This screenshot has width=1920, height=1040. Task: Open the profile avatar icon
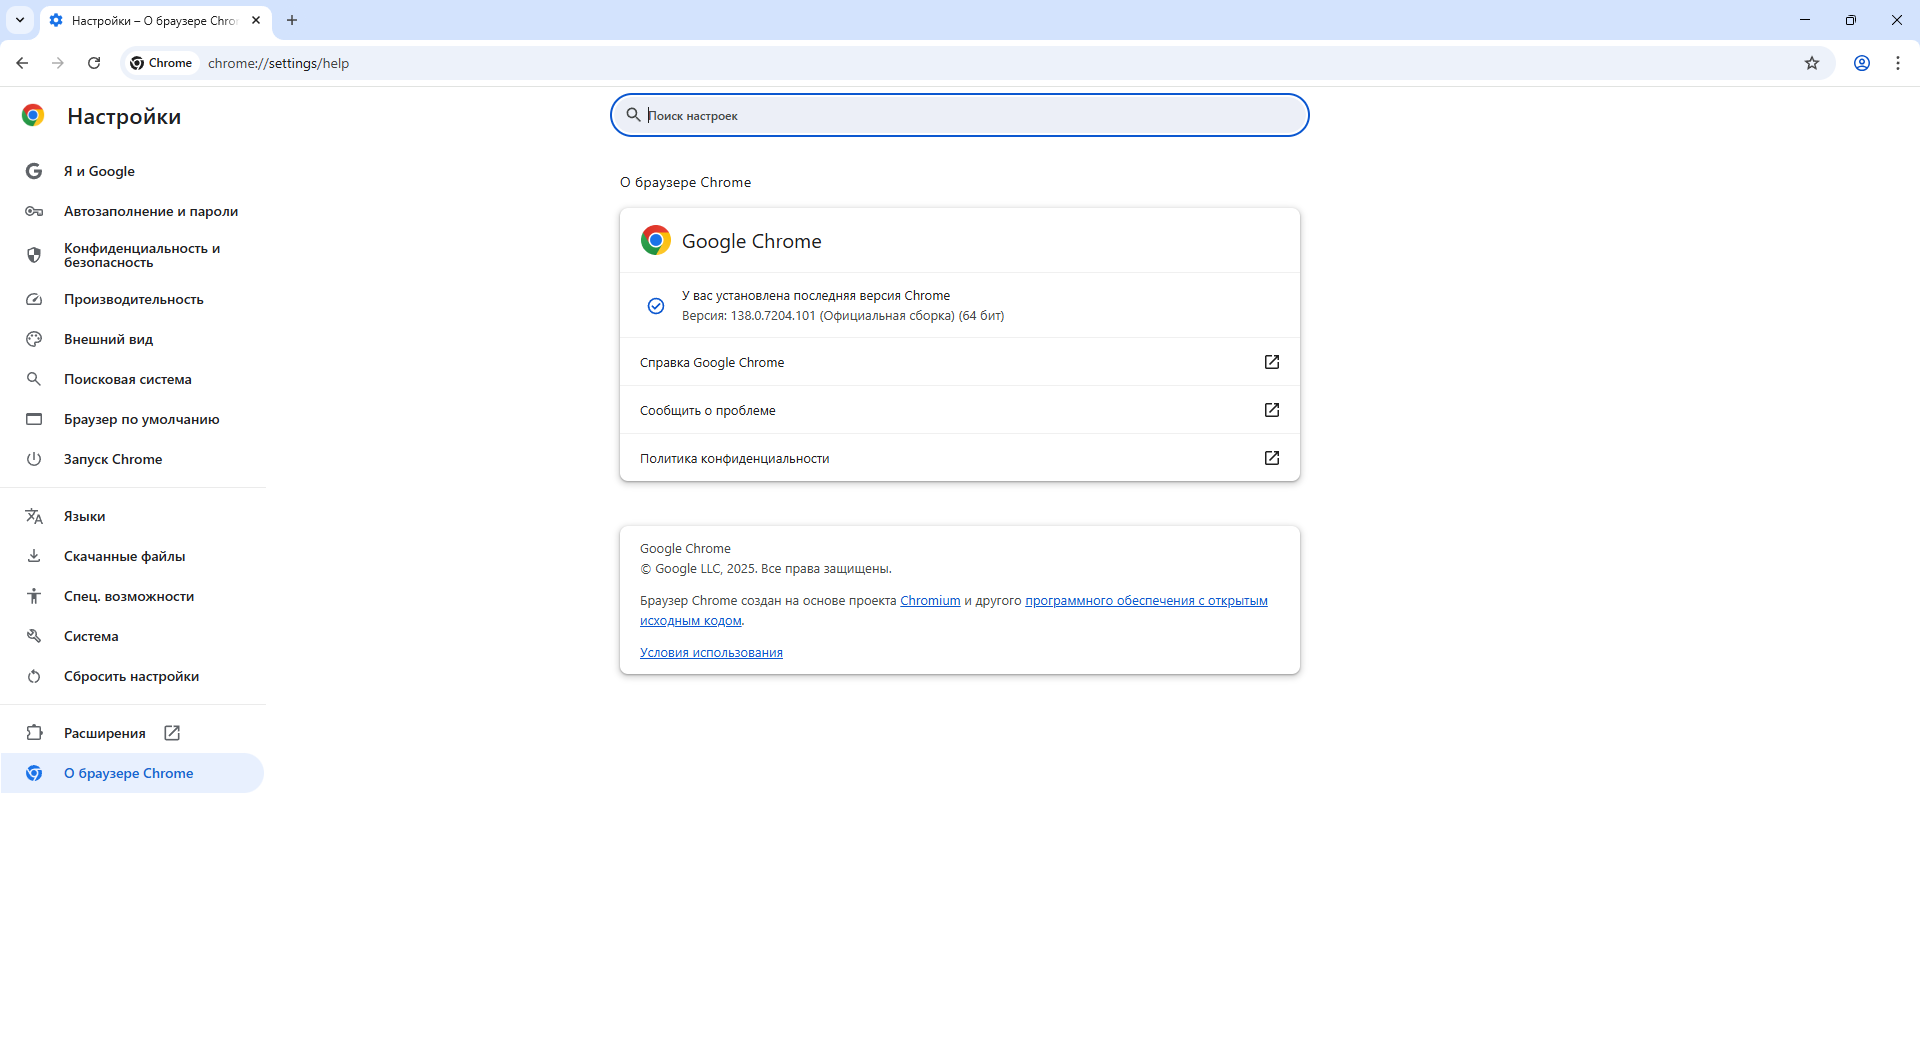pyautogui.click(x=1861, y=63)
